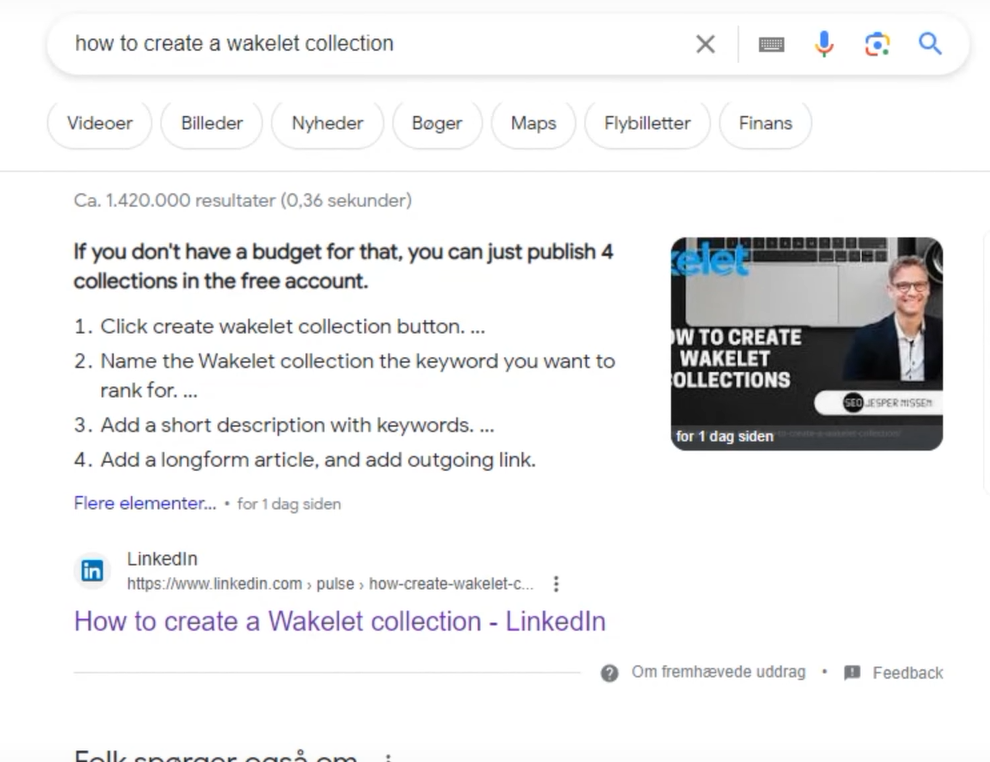Viewport: 990px width, 762px height.
Task: Click the blue magnifier search icon
Action: 930,44
